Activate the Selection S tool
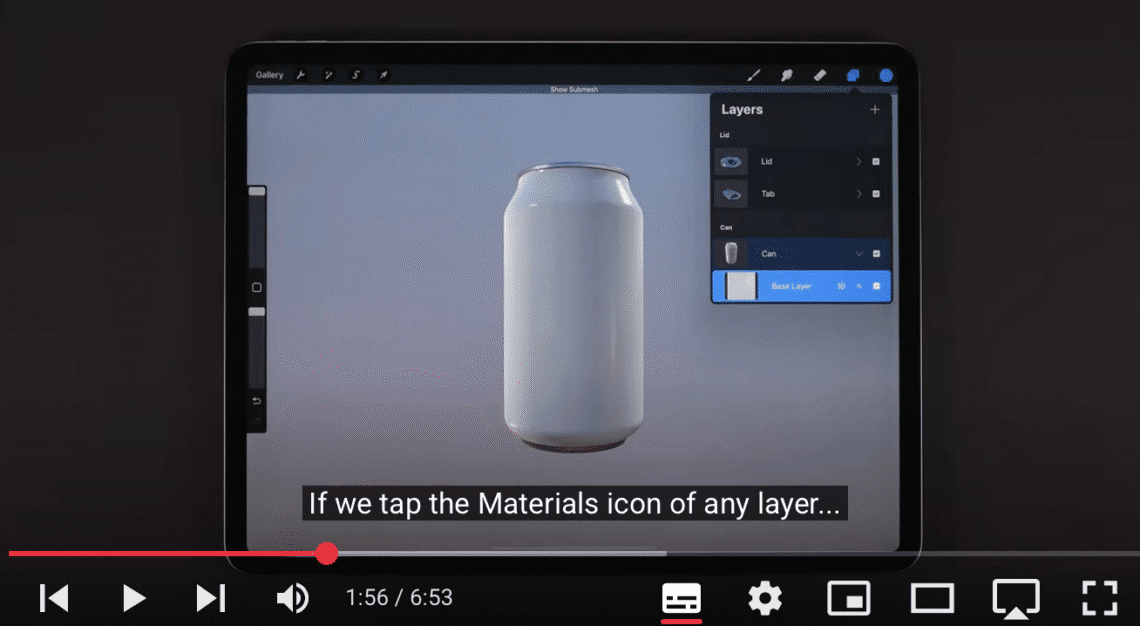 coord(356,75)
